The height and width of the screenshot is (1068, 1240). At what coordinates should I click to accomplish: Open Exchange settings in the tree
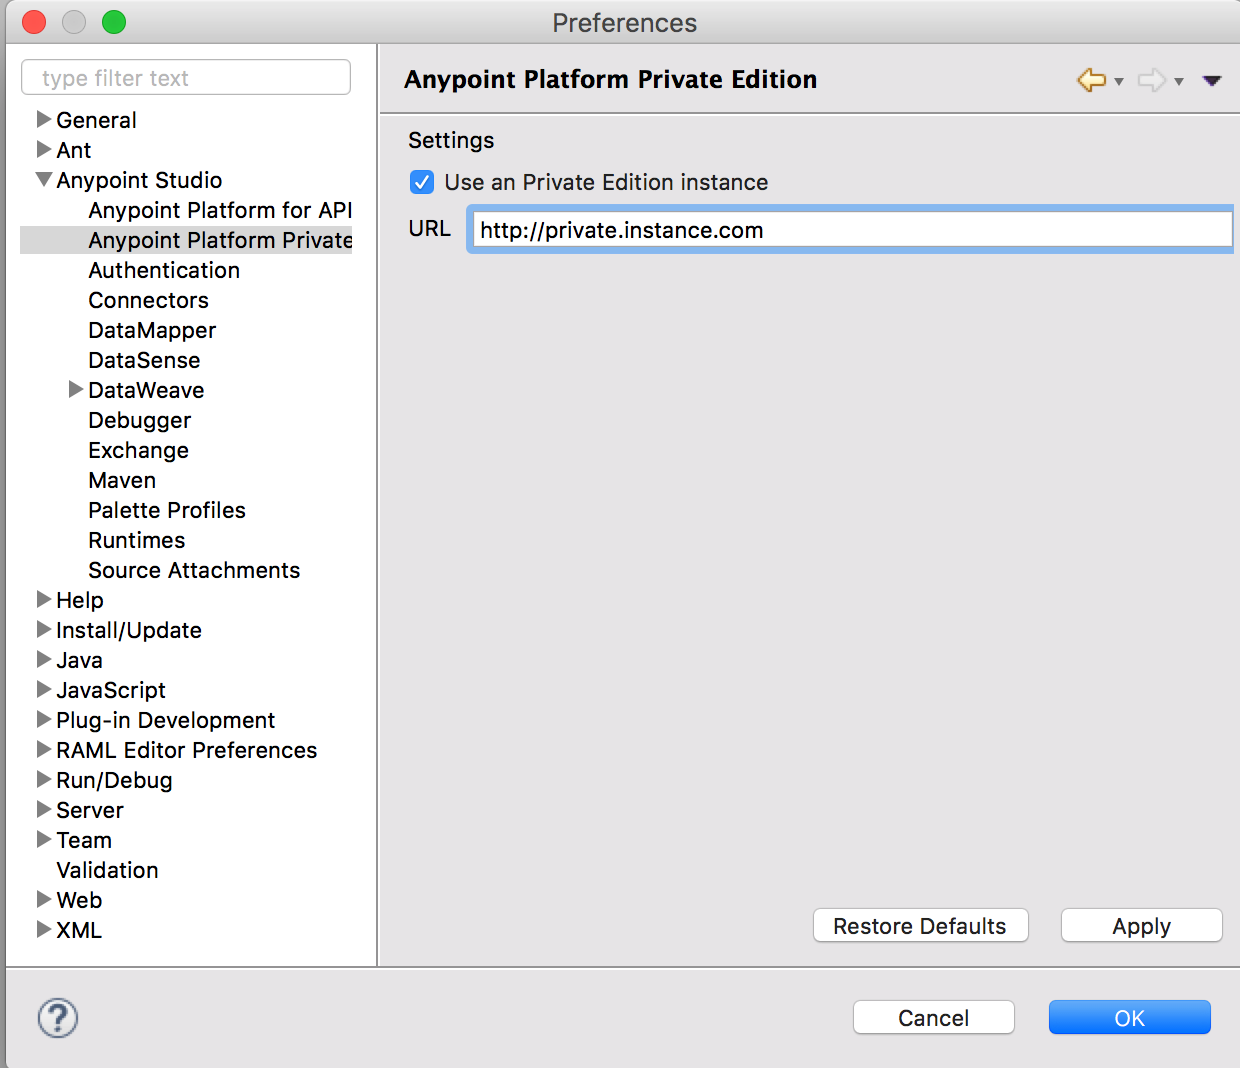coord(138,450)
